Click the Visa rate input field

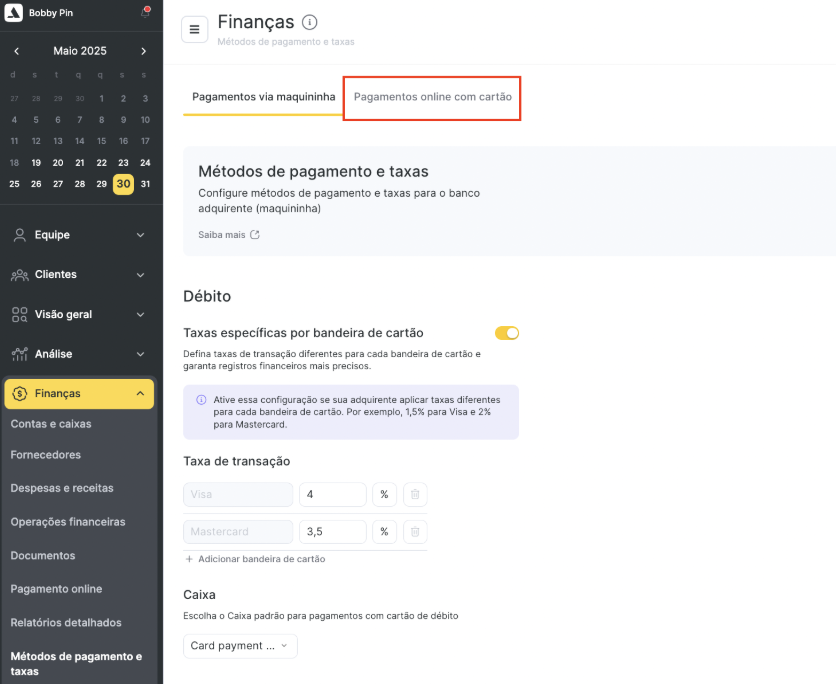coord(333,494)
